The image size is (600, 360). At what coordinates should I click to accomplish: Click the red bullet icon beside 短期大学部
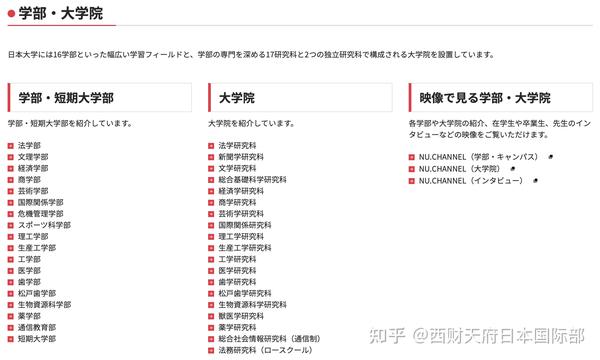(x=11, y=339)
